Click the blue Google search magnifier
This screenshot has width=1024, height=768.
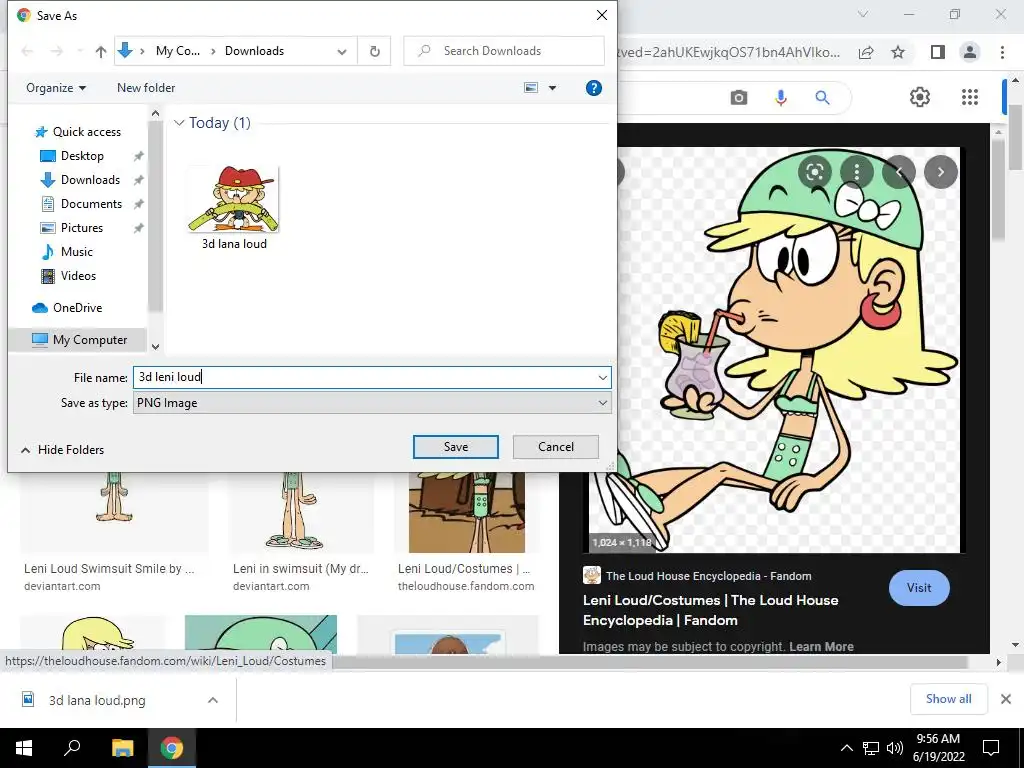[x=822, y=98]
